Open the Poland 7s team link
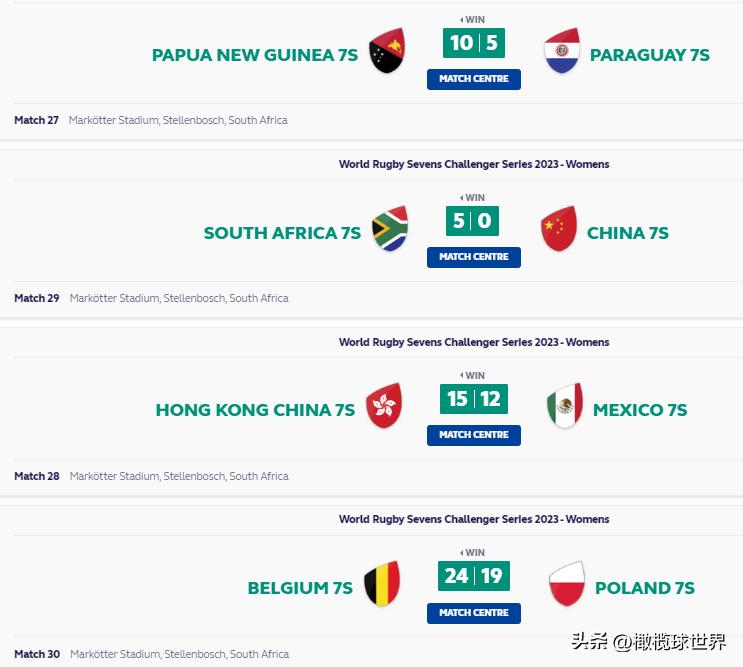This screenshot has height=667, width=743. 645,588
